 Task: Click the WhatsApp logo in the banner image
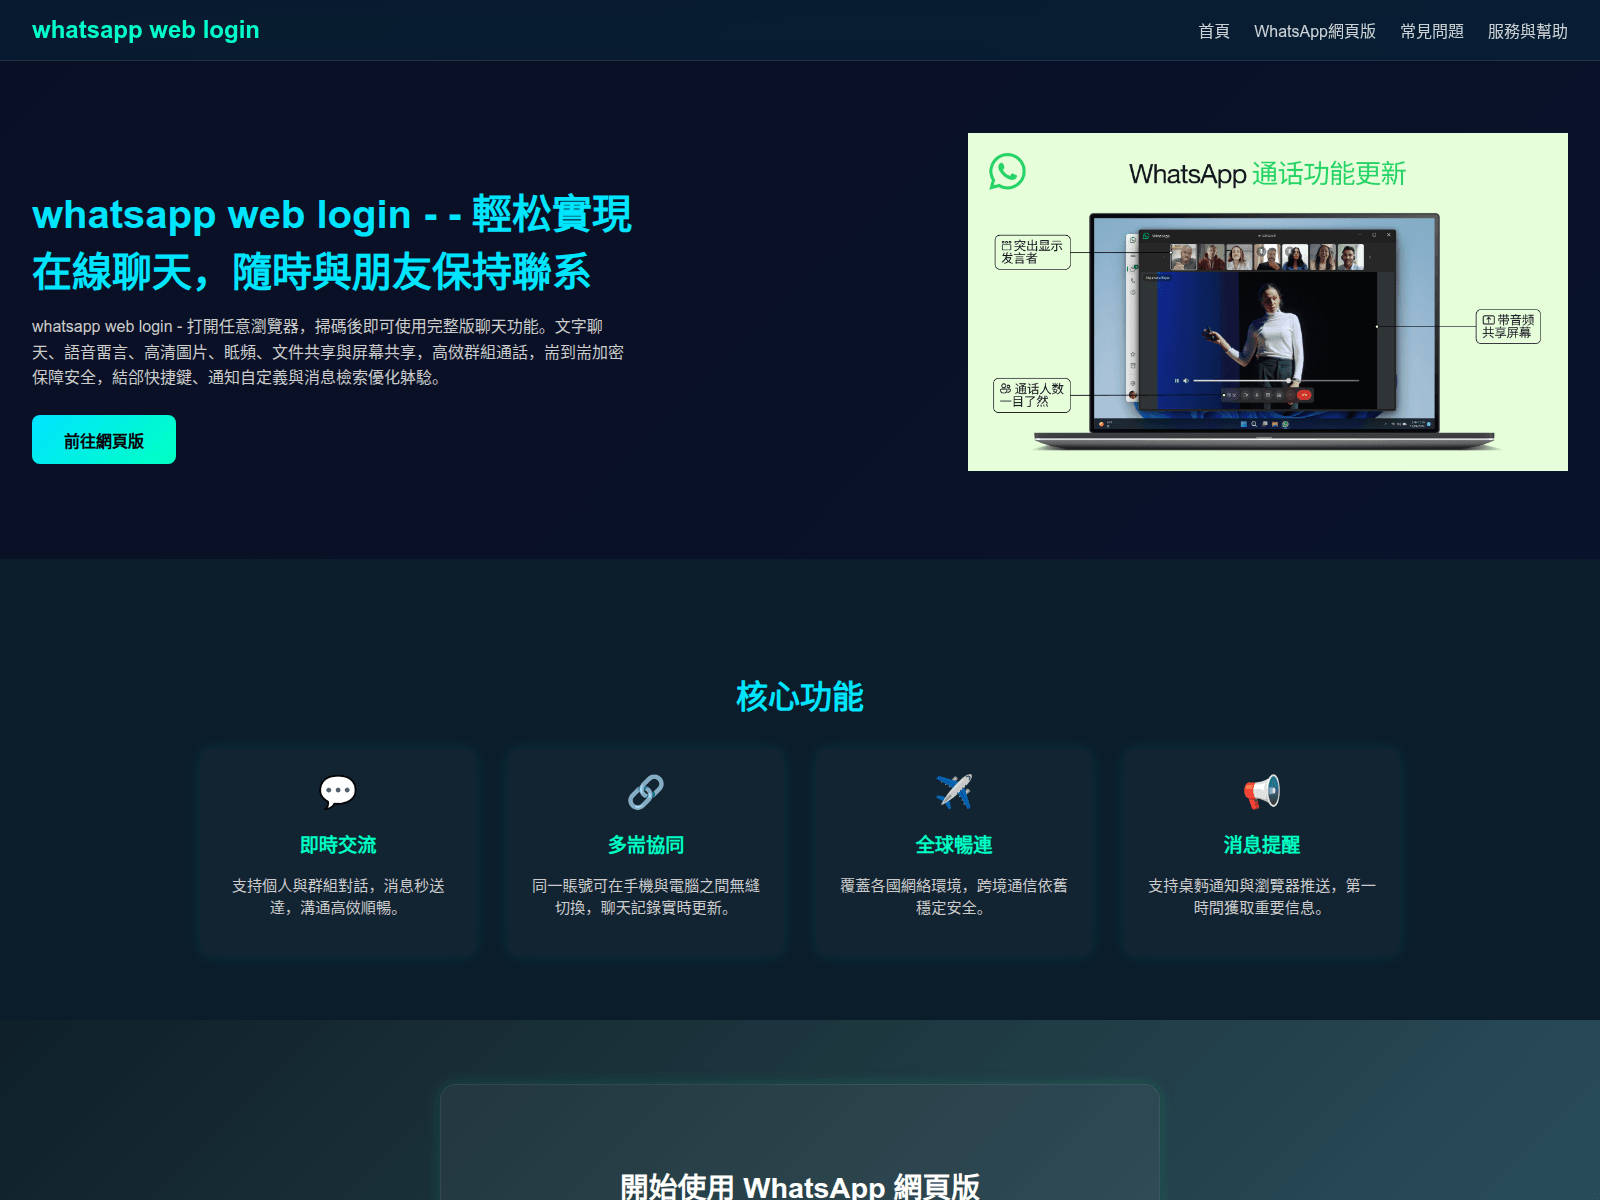pyautogui.click(x=1007, y=171)
